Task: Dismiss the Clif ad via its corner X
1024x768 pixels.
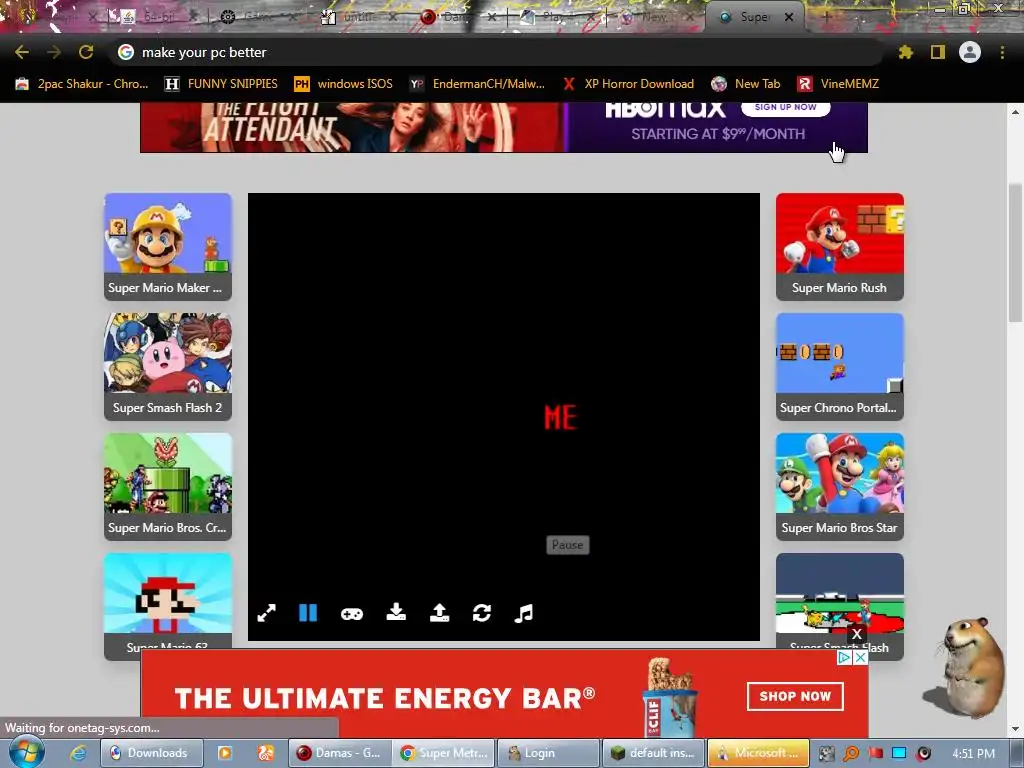Action: point(861,658)
